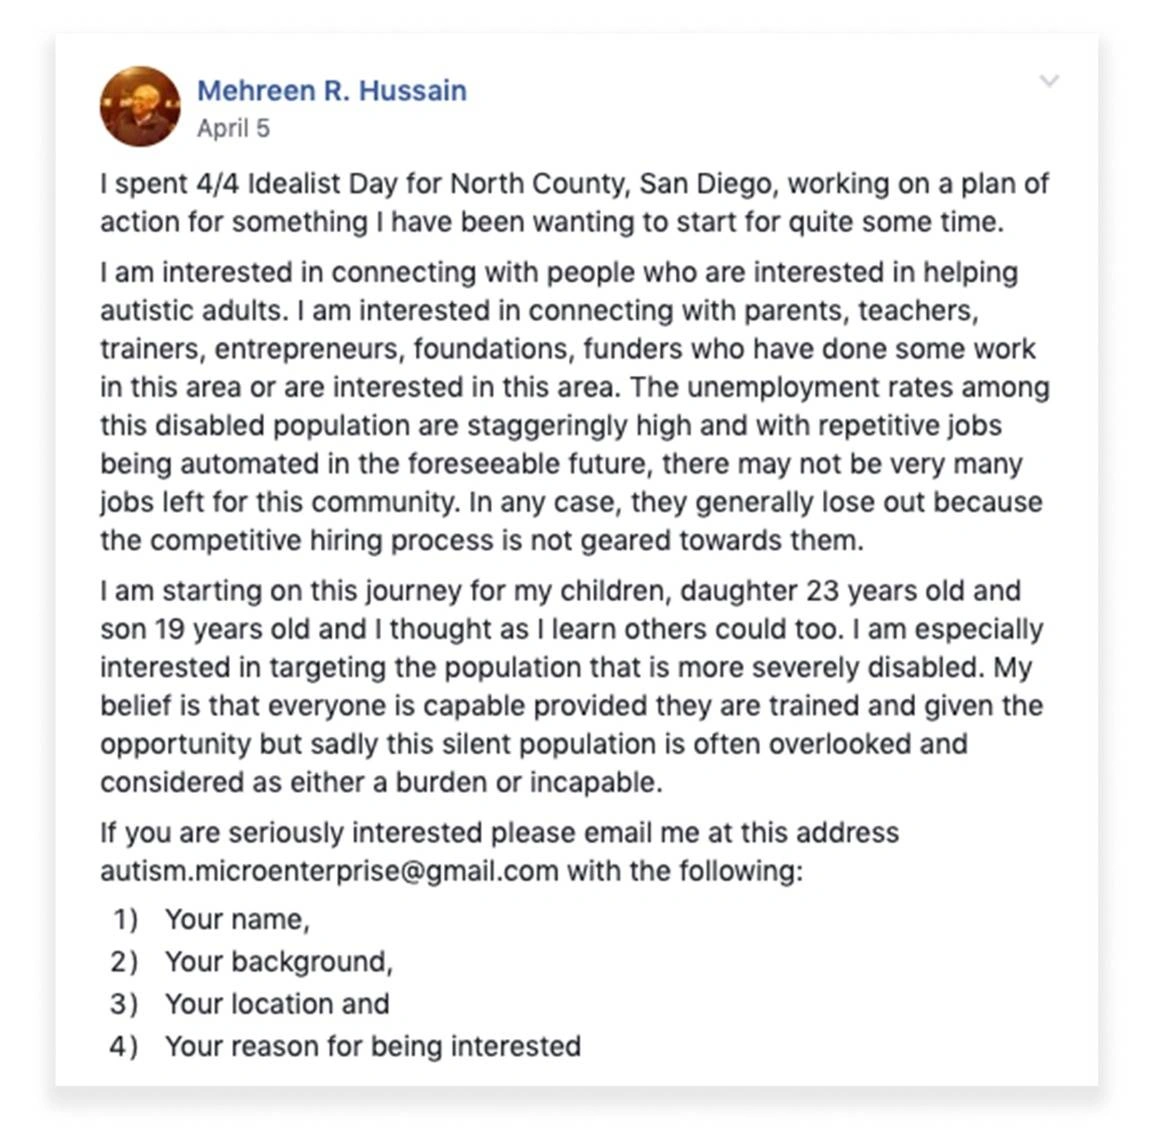Viewport: 1152px width, 1145px height.
Task: Select the list item "Your location and"
Action: pyautogui.click(x=277, y=1004)
